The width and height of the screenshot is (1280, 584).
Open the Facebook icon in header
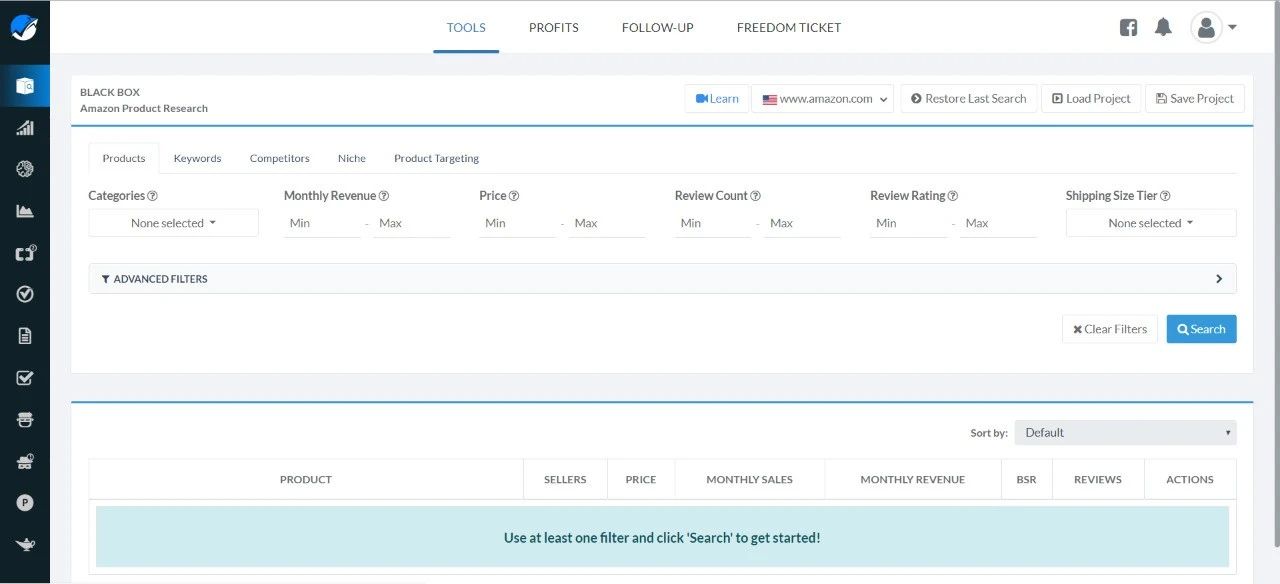[x=1128, y=28]
